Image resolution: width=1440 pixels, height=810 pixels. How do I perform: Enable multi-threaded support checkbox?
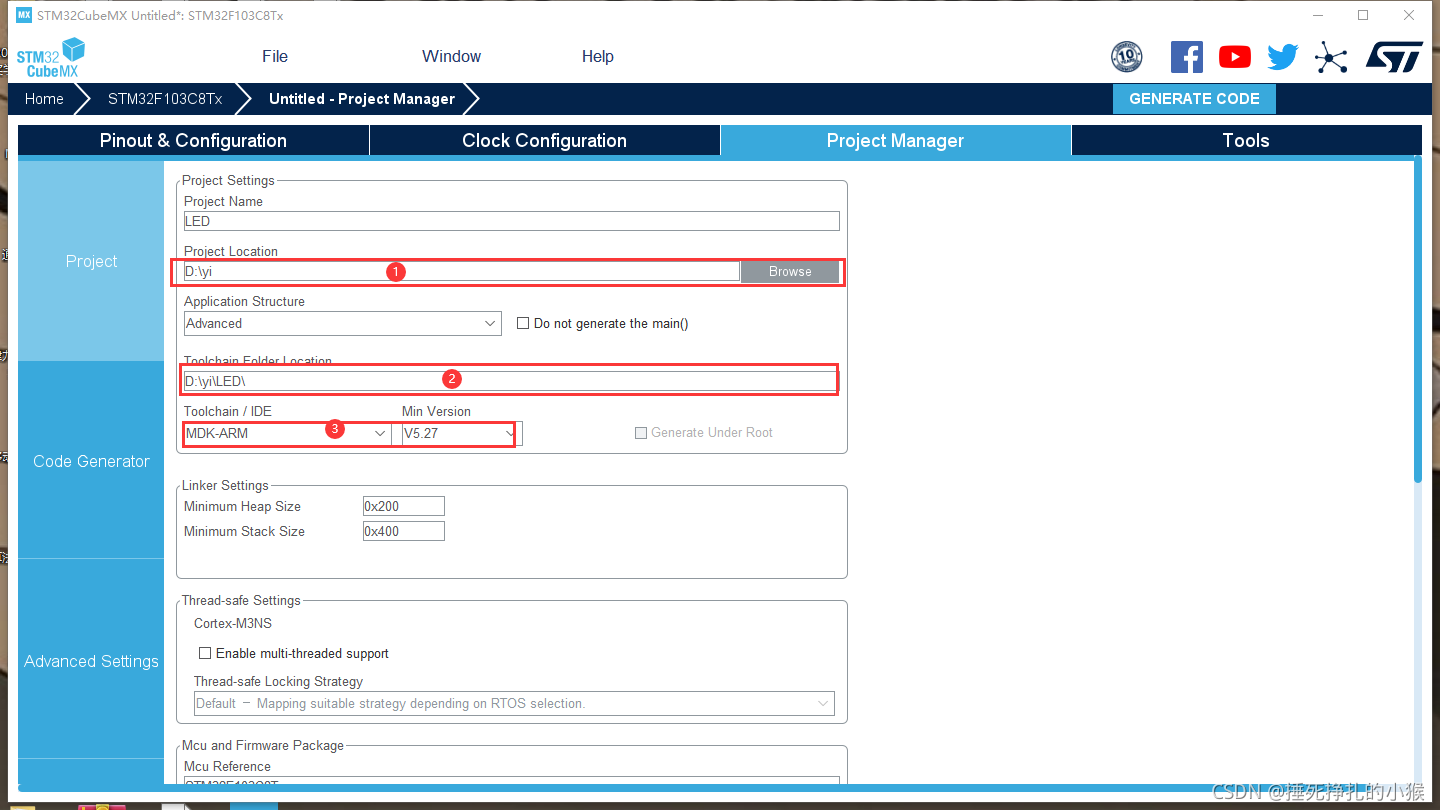[x=205, y=653]
